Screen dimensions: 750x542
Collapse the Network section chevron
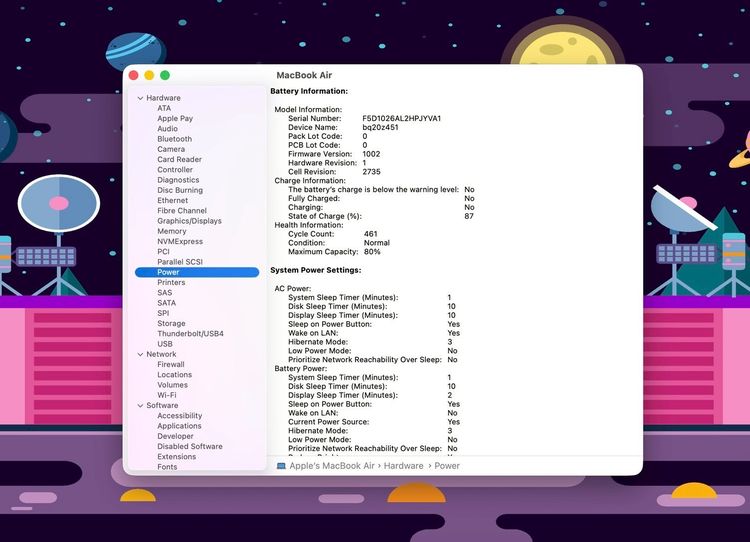point(140,354)
